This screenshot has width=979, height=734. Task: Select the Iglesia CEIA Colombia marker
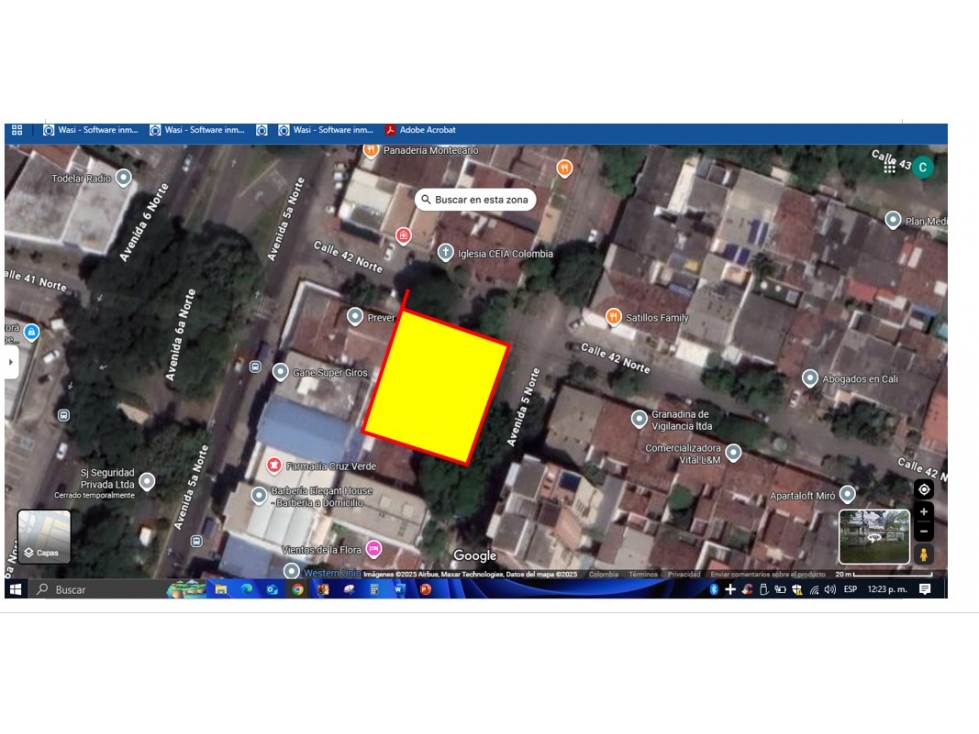click(x=445, y=253)
